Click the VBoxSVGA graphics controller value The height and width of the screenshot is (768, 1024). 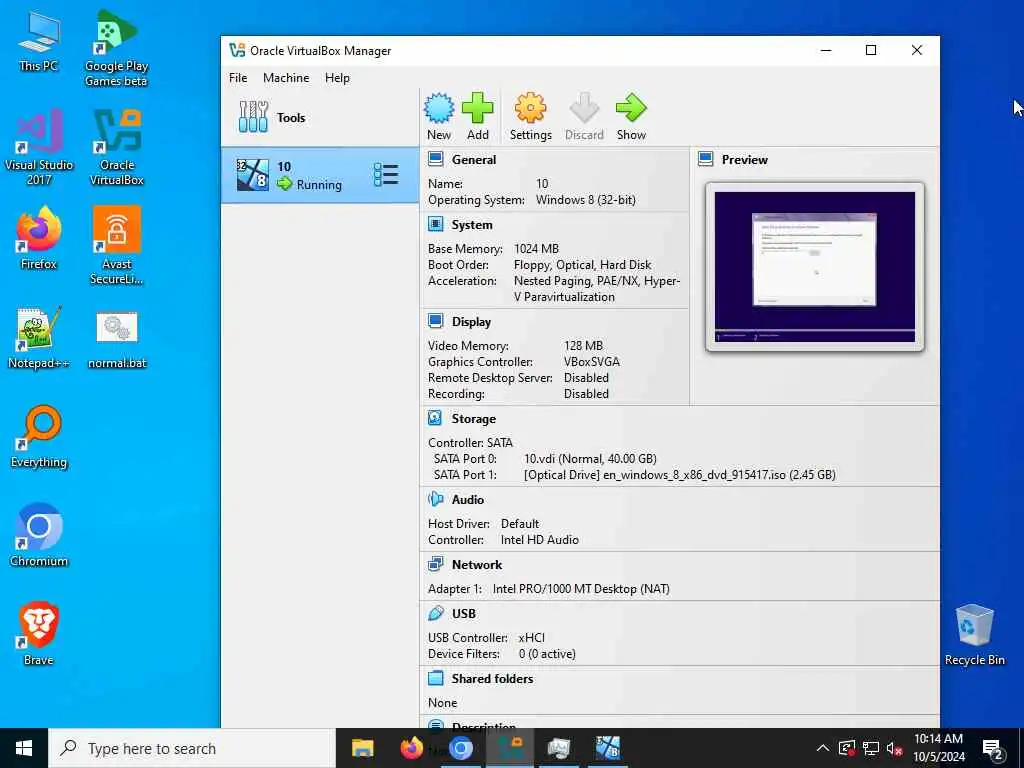click(x=592, y=362)
